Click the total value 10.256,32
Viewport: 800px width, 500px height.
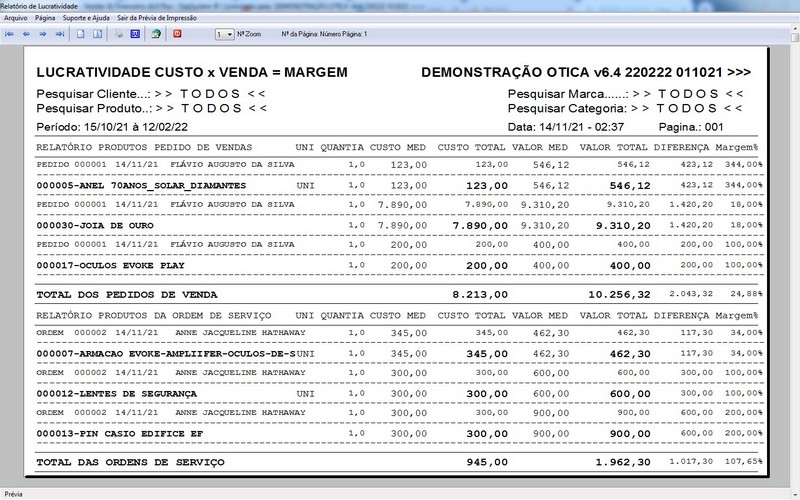click(x=619, y=295)
